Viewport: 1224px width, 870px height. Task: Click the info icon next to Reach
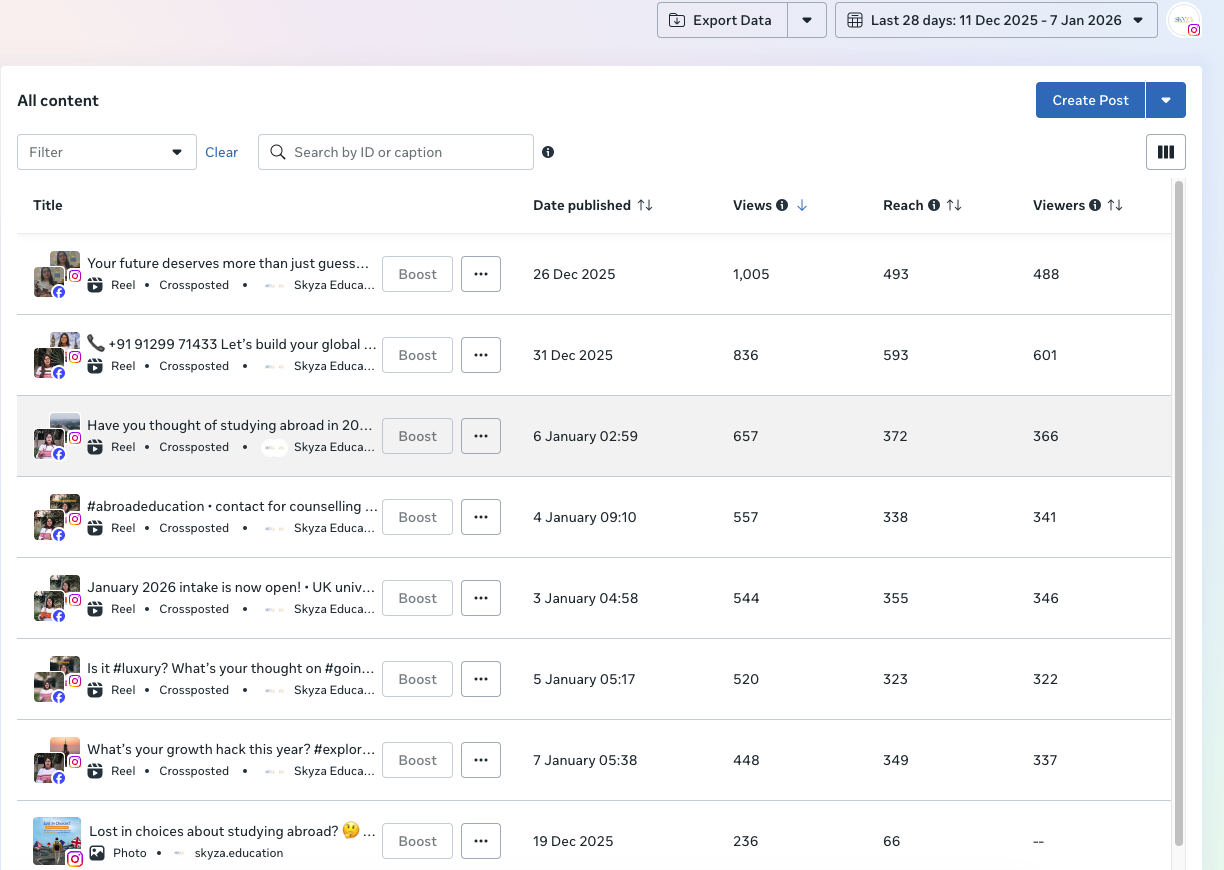pyautogui.click(x=934, y=205)
